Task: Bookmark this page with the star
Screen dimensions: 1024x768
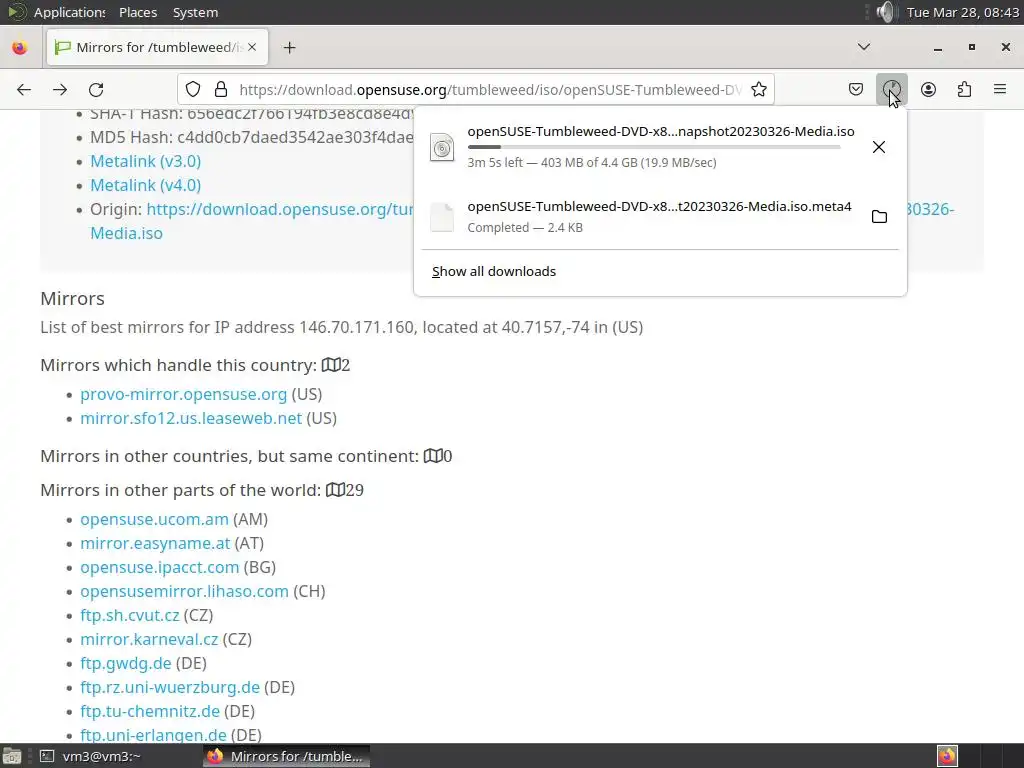Action: (759, 89)
